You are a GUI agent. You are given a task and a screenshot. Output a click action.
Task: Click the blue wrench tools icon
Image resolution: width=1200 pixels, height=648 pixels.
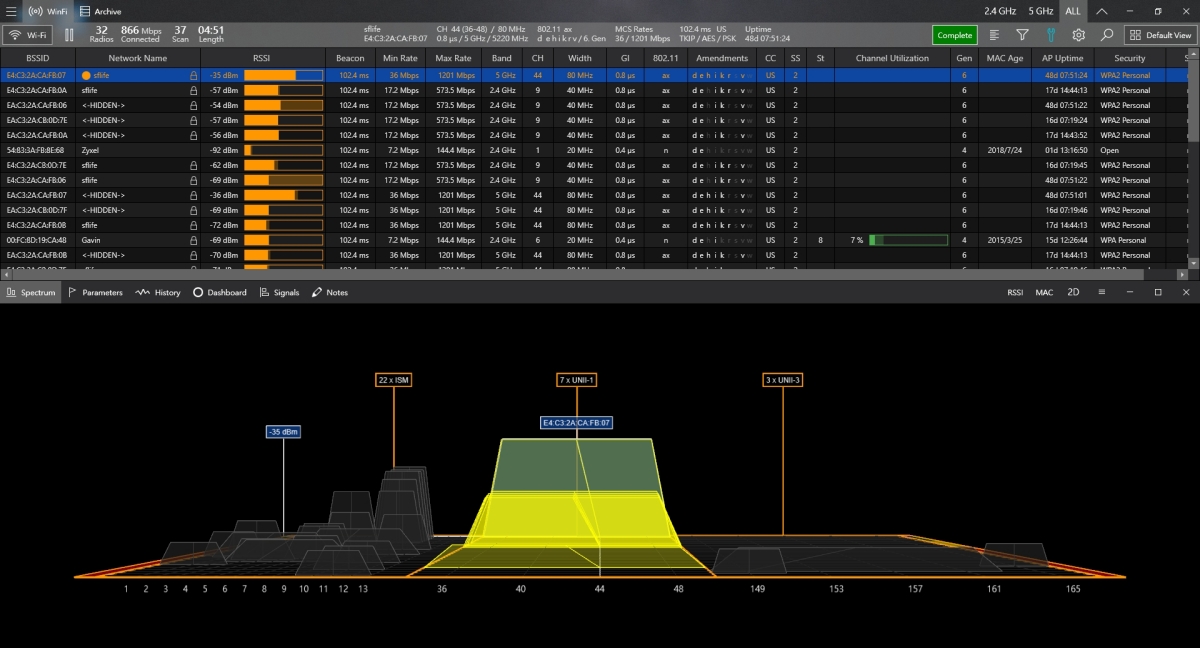[x=1051, y=34]
